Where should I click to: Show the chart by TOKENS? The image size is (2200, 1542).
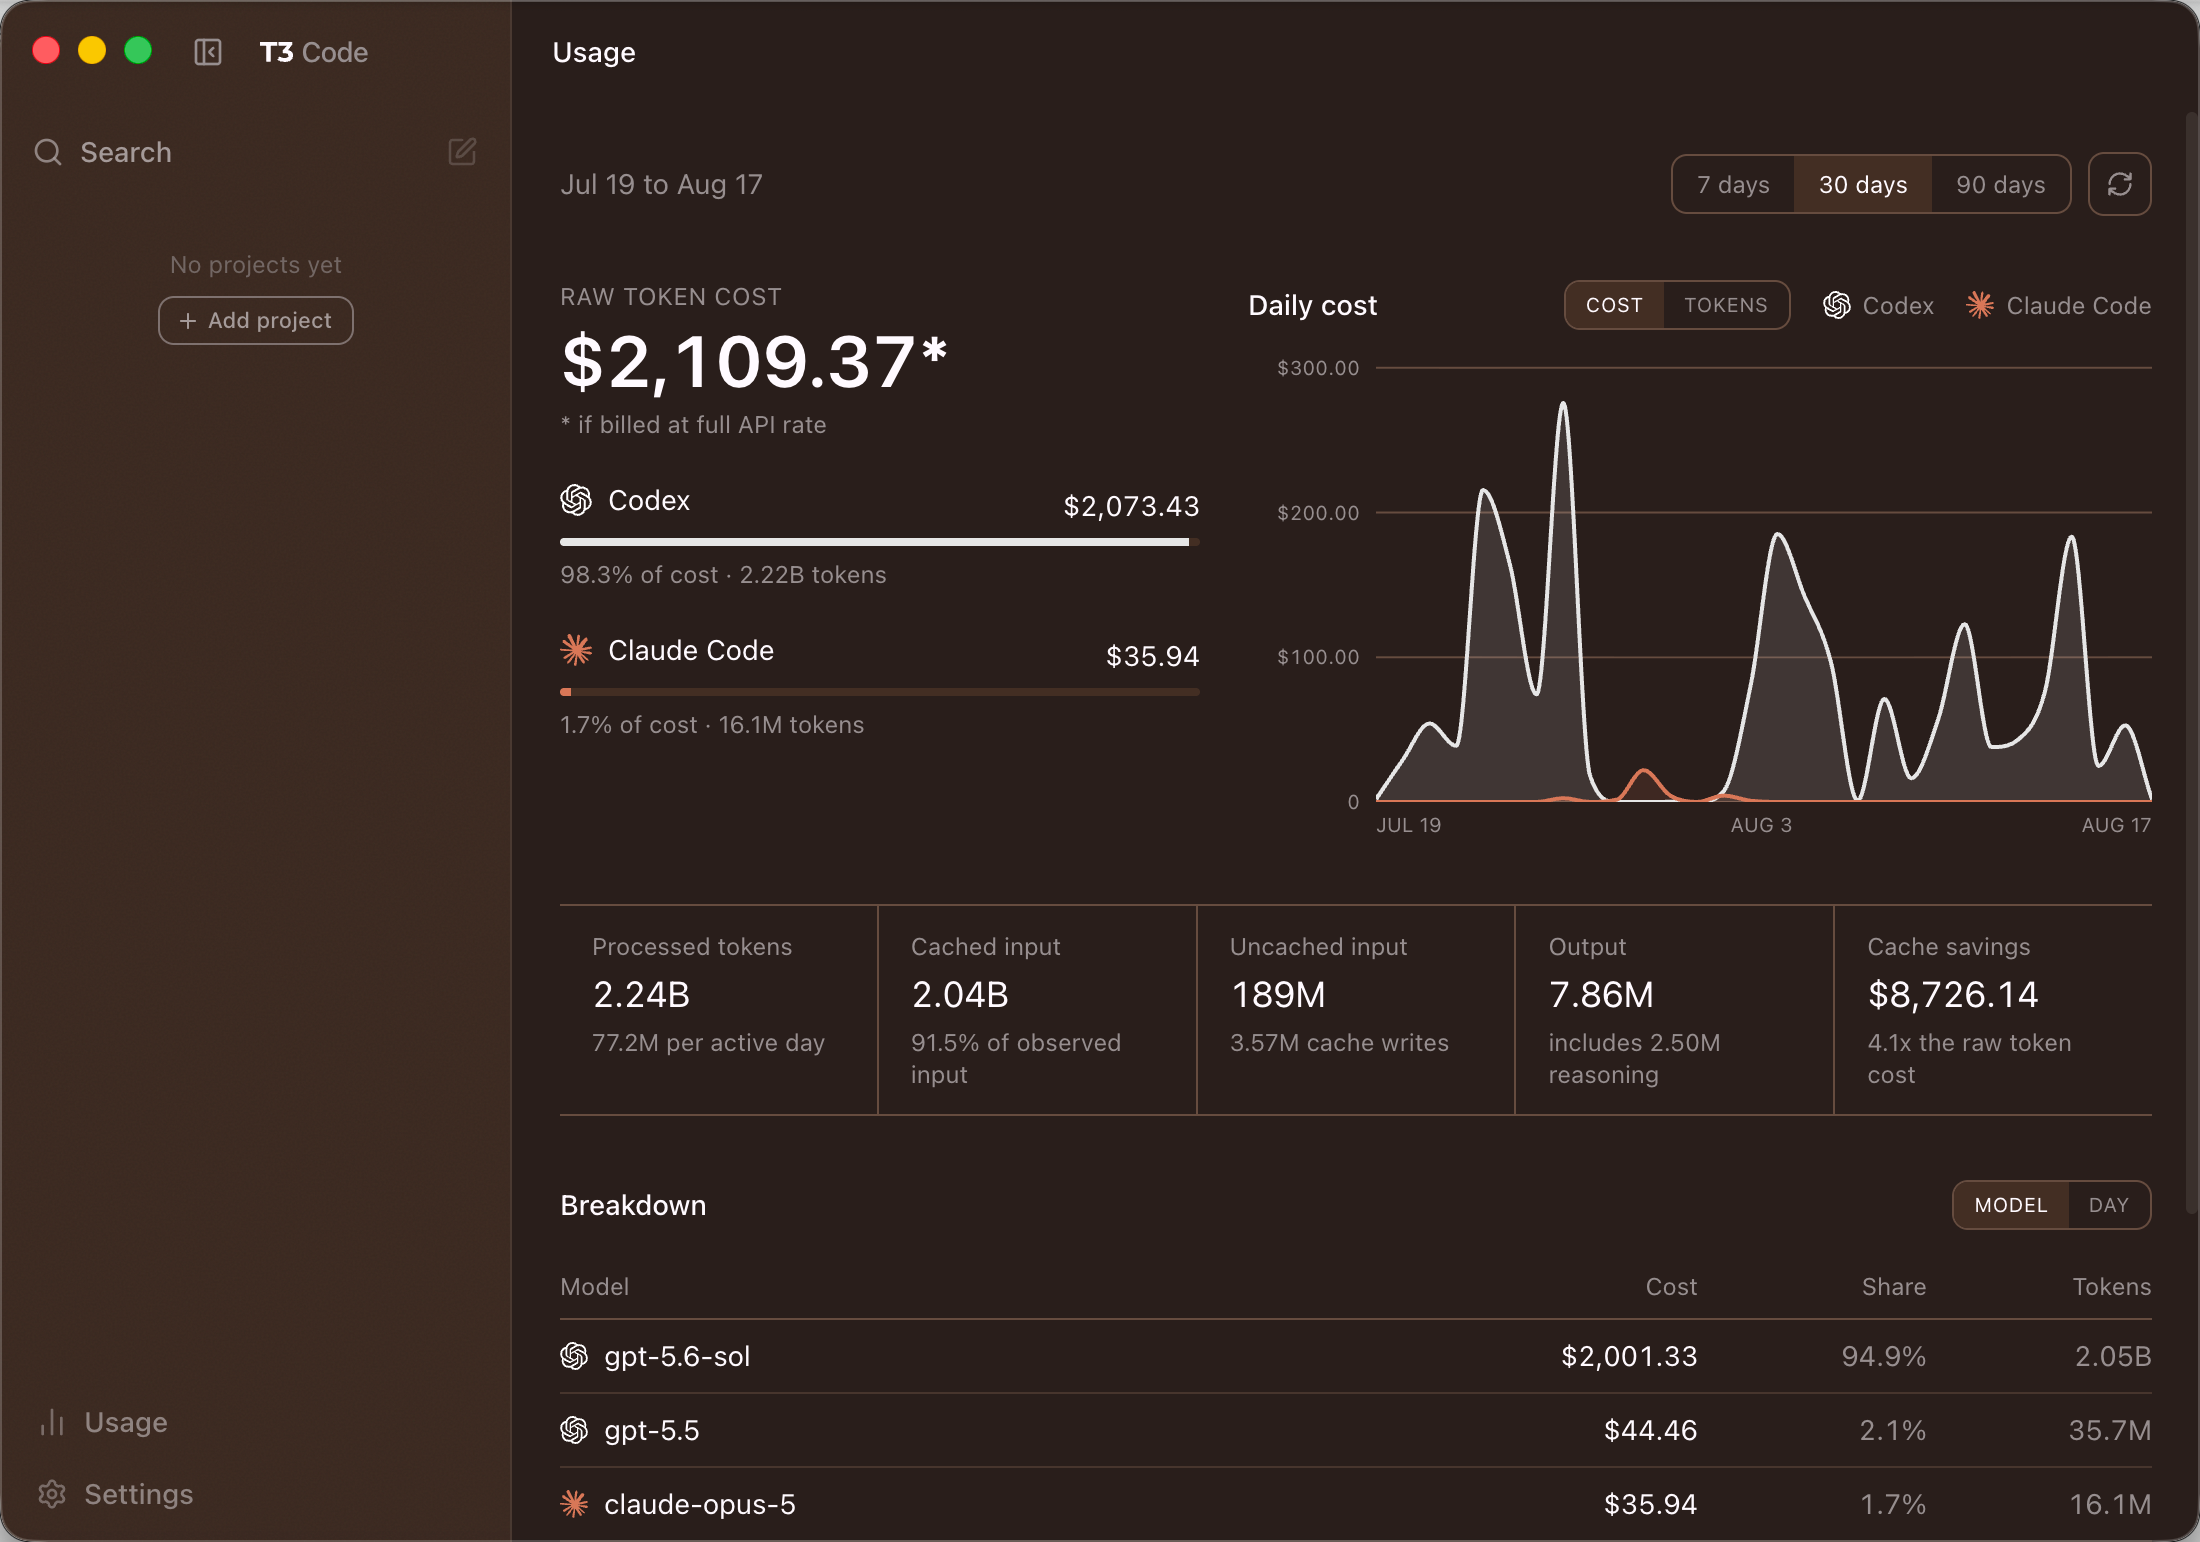(x=1726, y=305)
